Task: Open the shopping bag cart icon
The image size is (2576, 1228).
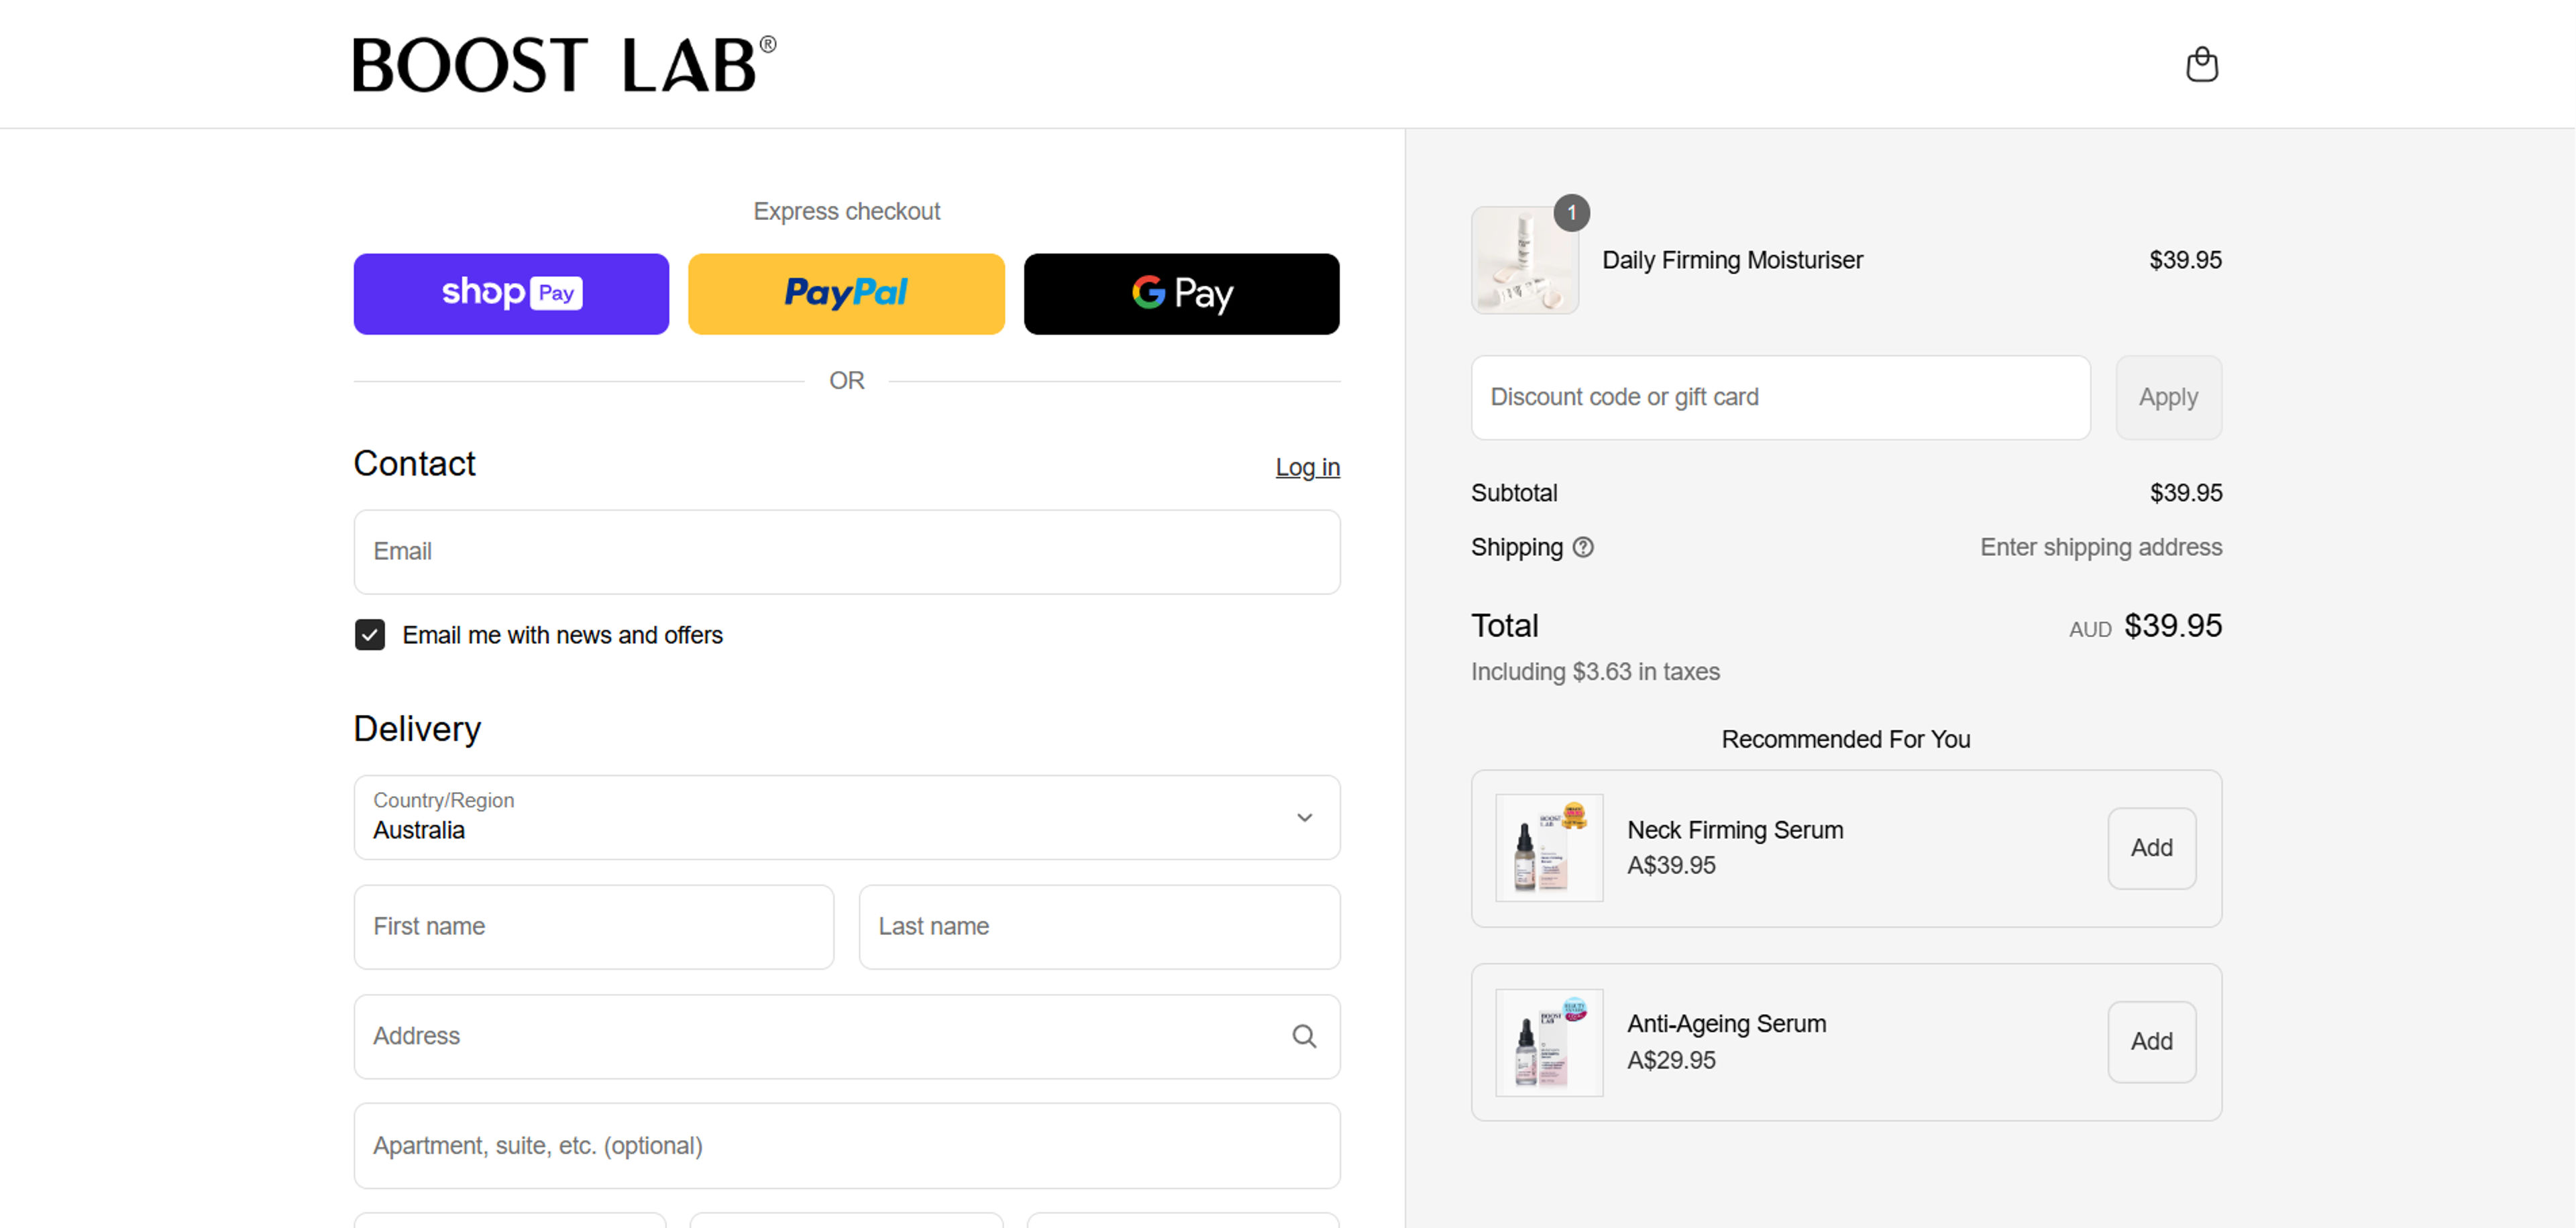Action: [x=2201, y=64]
